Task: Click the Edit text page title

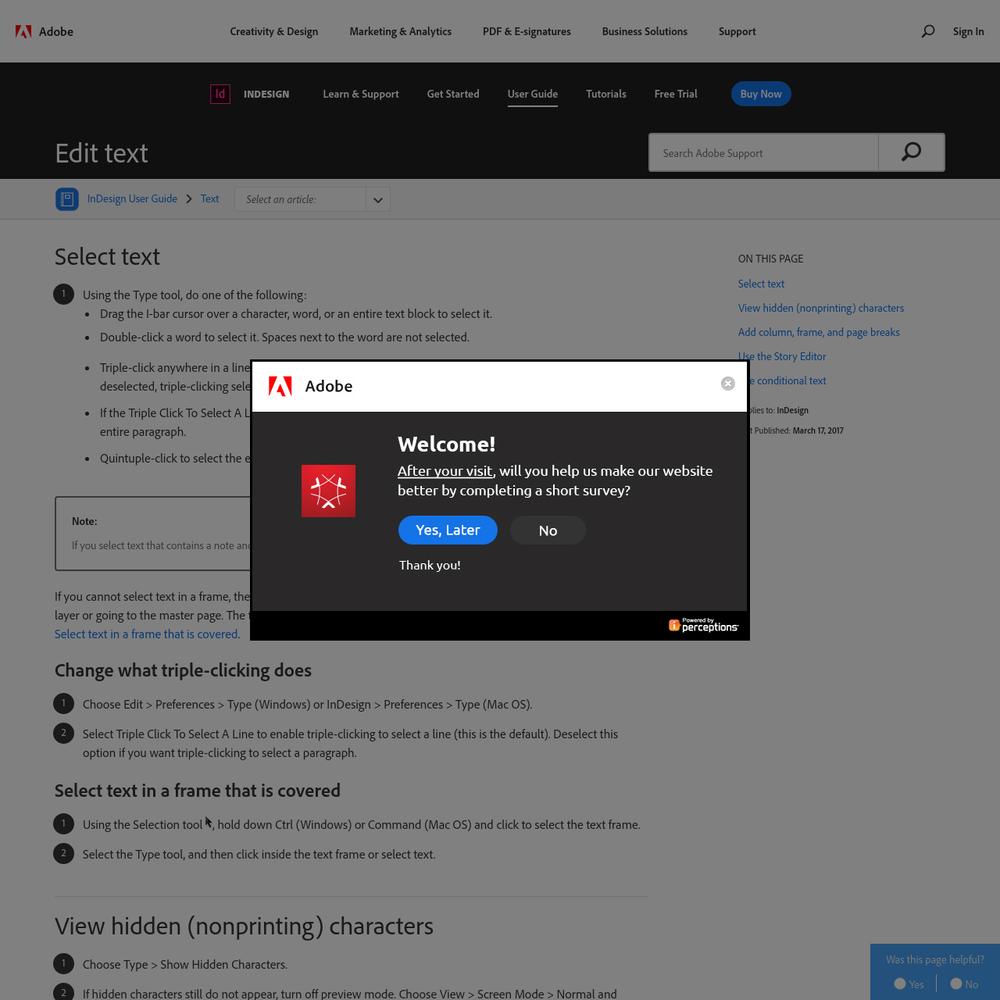Action: pyautogui.click(x=101, y=153)
